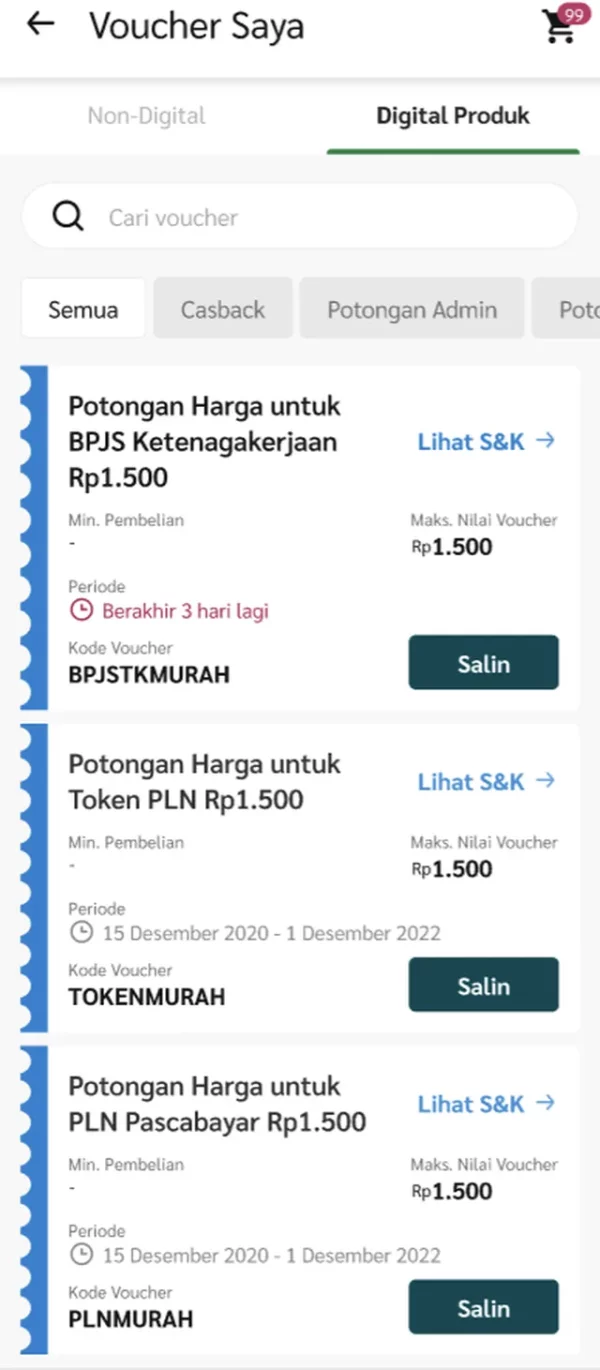The height and width of the screenshot is (1370, 600).
Task: Select the Semua filter chip
Action: pyautogui.click(x=83, y=309)
